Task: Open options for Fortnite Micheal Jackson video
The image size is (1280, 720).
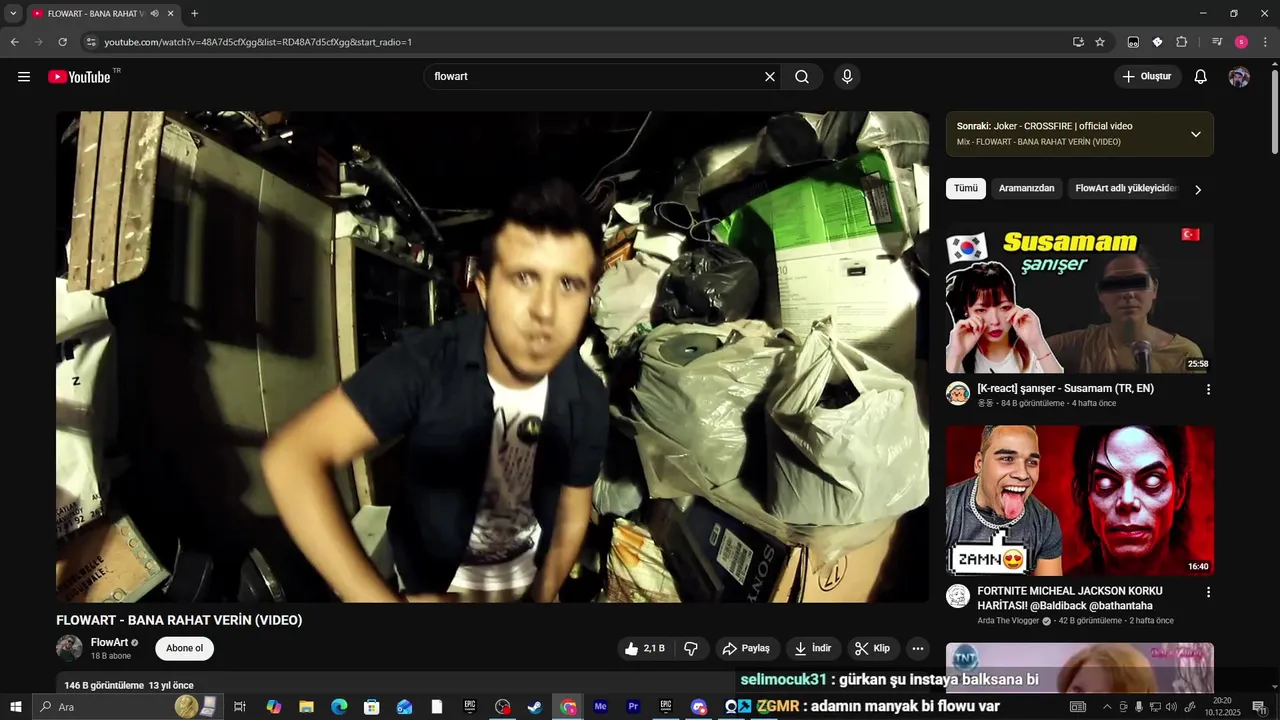Action: [1208, 592]
